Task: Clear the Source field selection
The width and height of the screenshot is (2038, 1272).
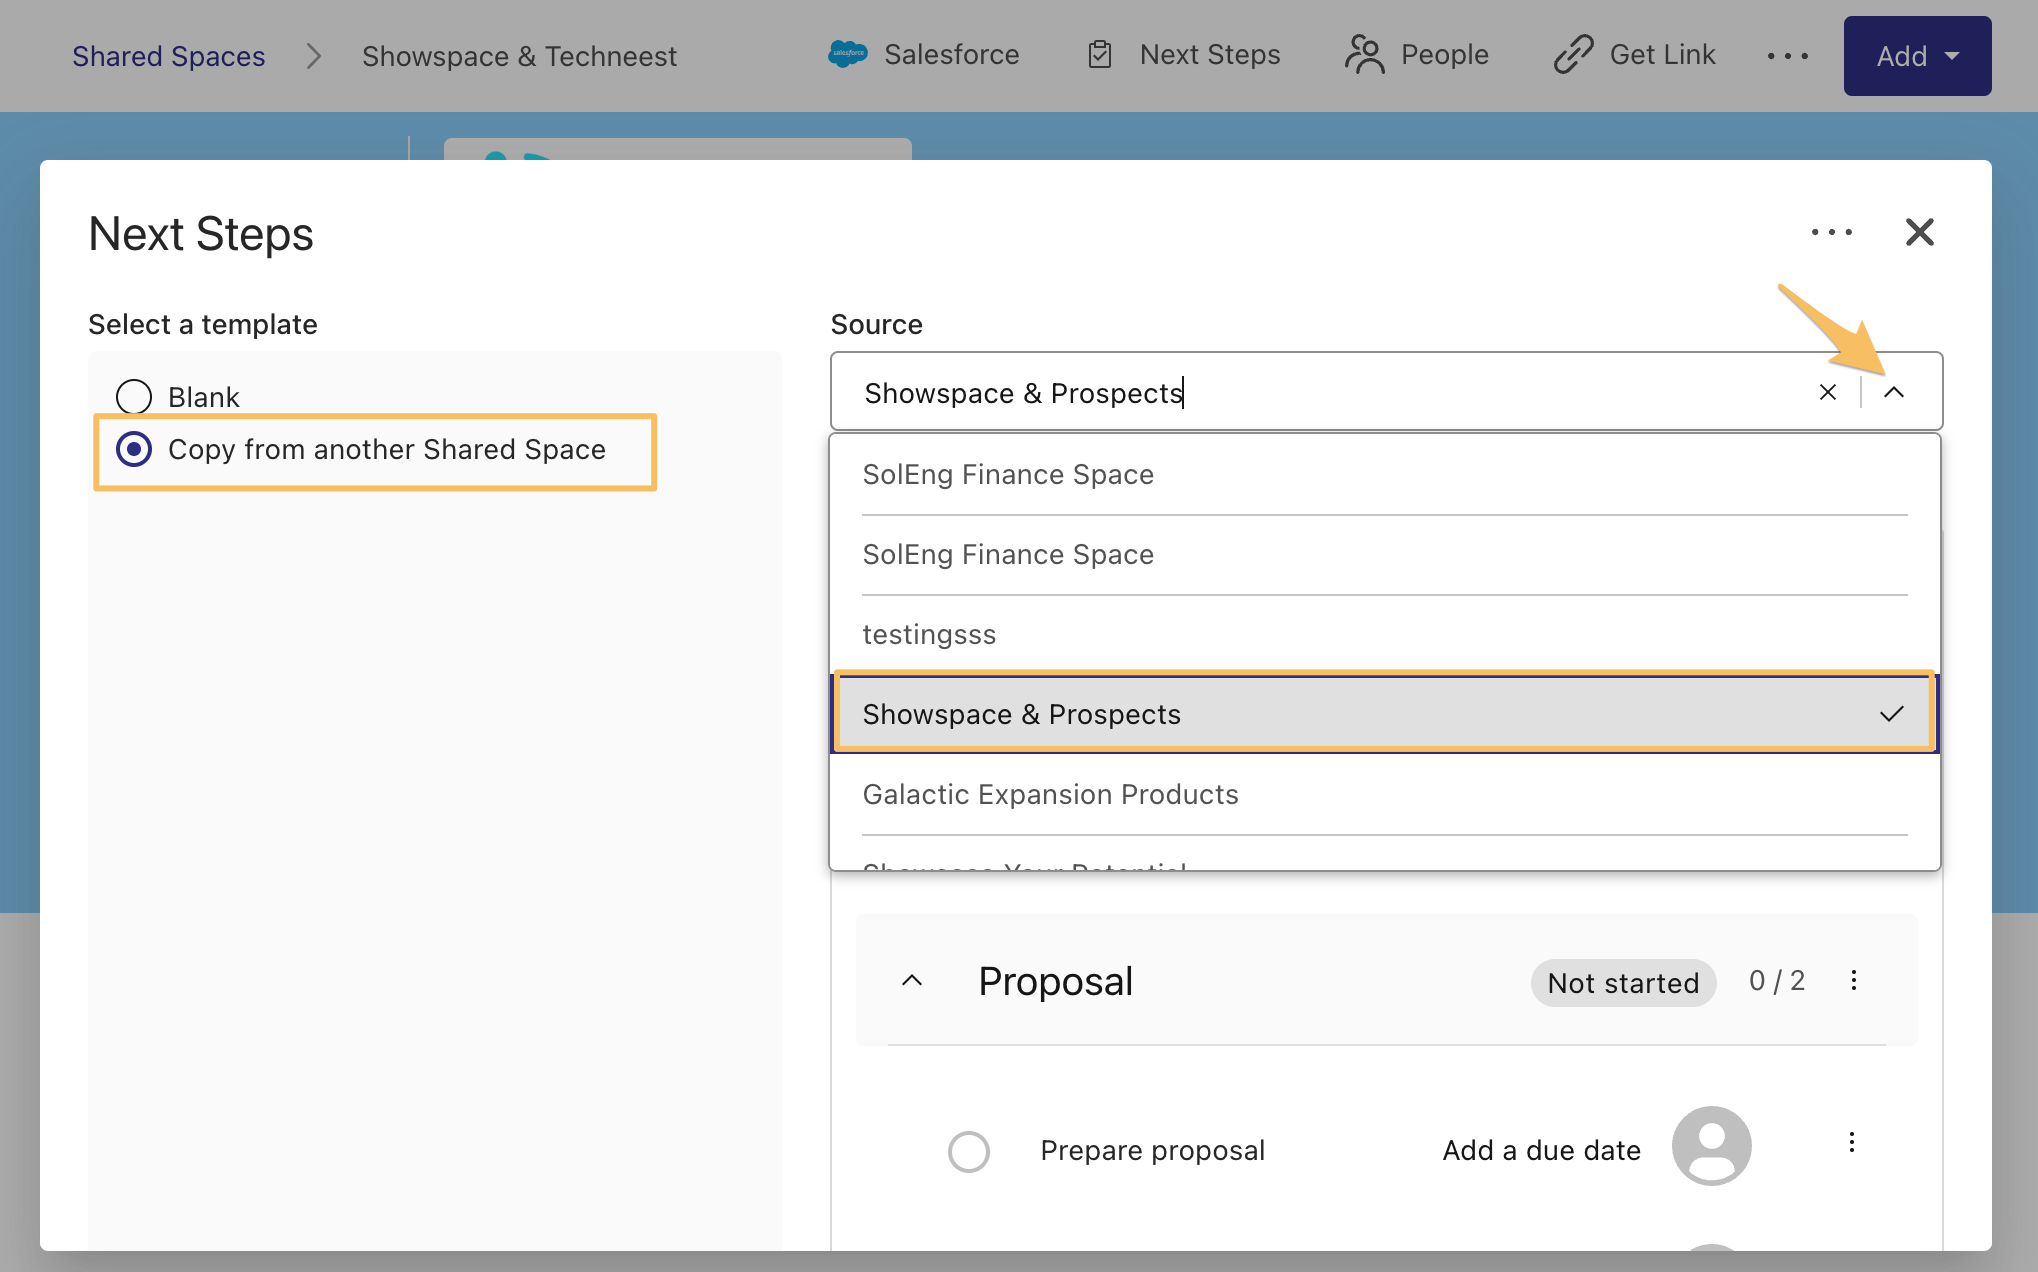Action: [x=1827, y=392]
